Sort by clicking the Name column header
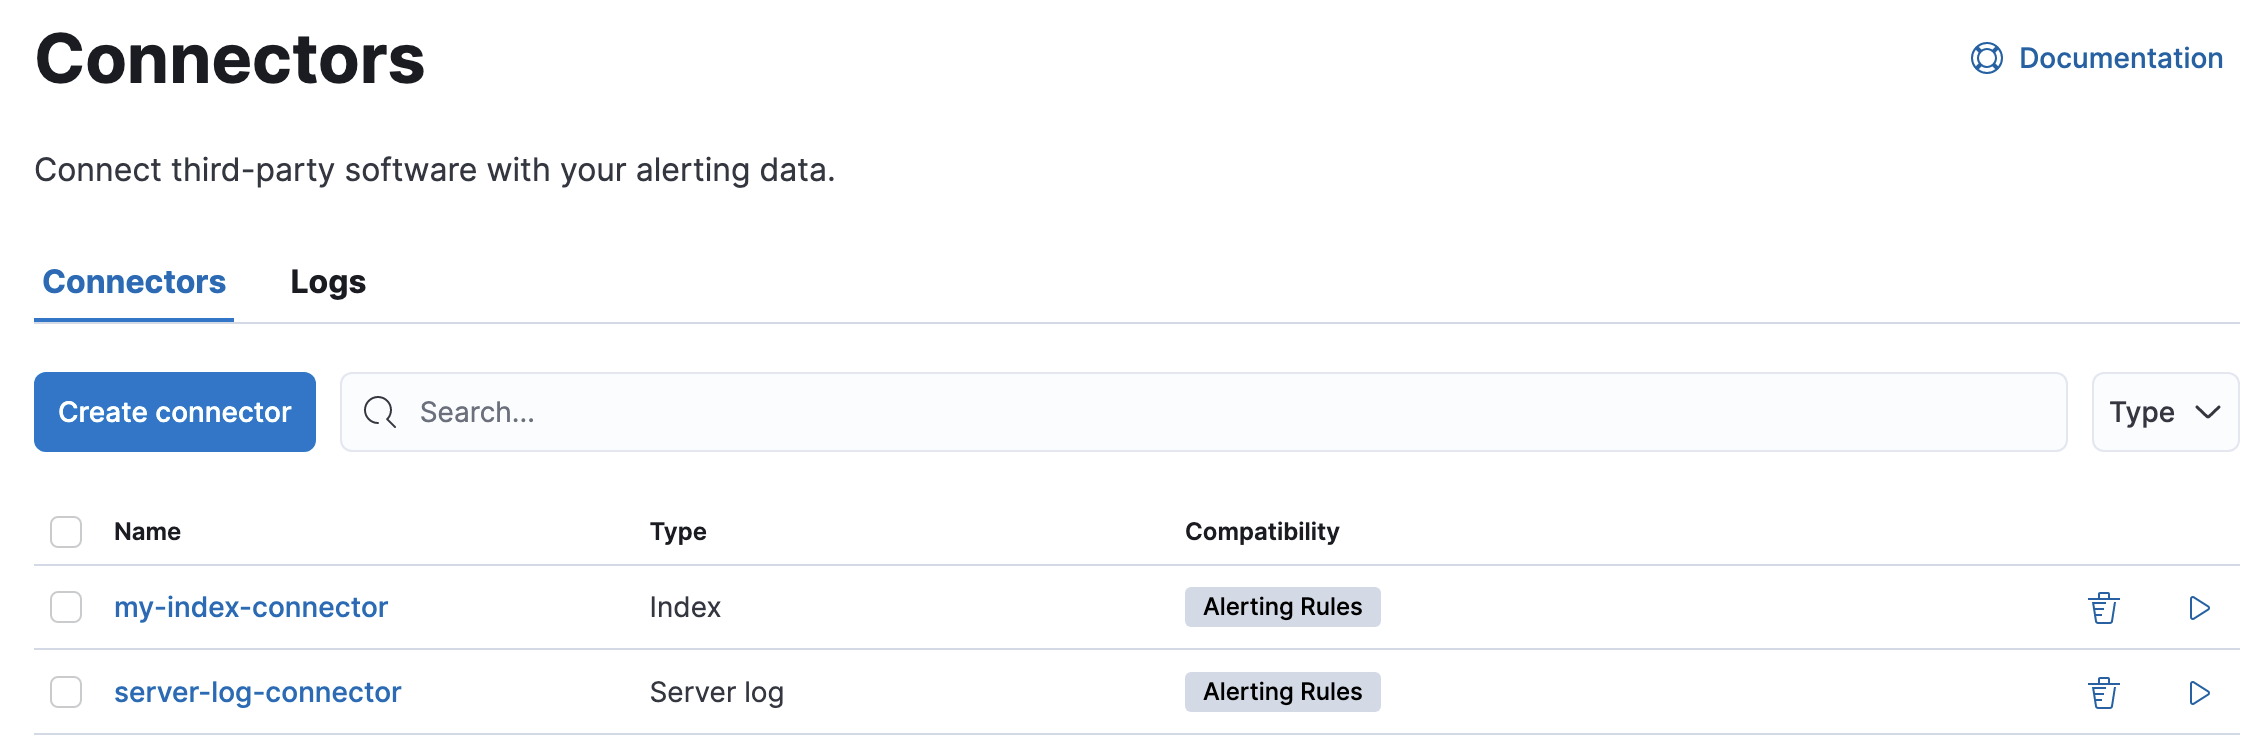This screenshot has height=735, width=2248. tap(146, 531)
